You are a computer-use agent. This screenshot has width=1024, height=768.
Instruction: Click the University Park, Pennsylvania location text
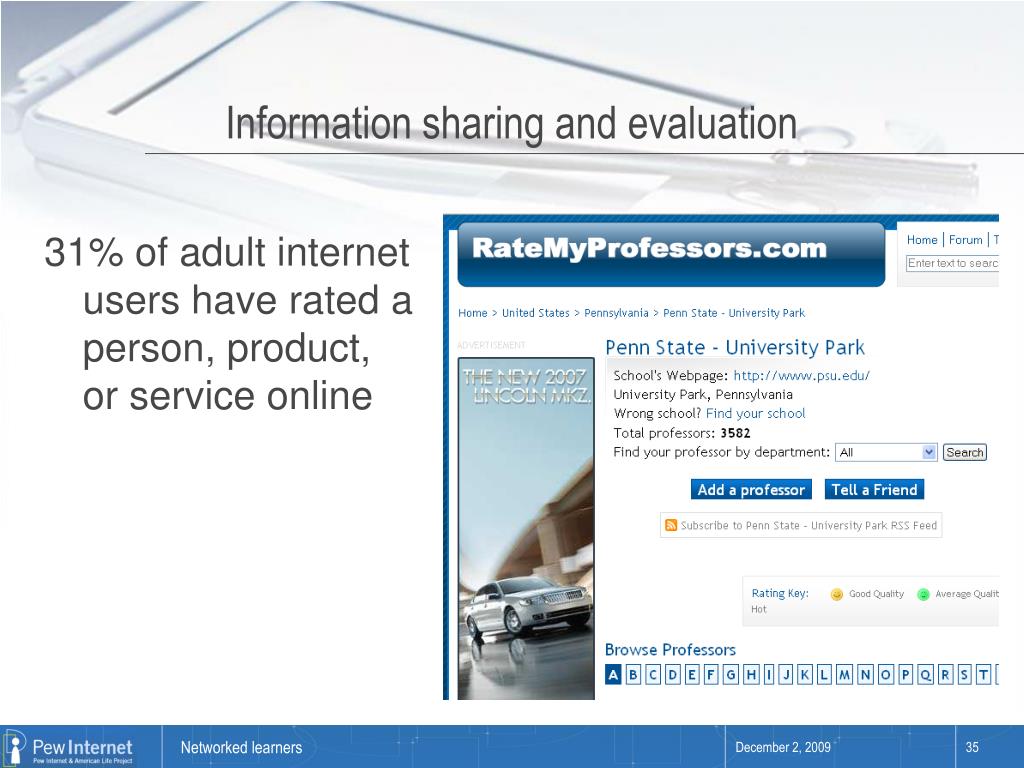[703, 394]
